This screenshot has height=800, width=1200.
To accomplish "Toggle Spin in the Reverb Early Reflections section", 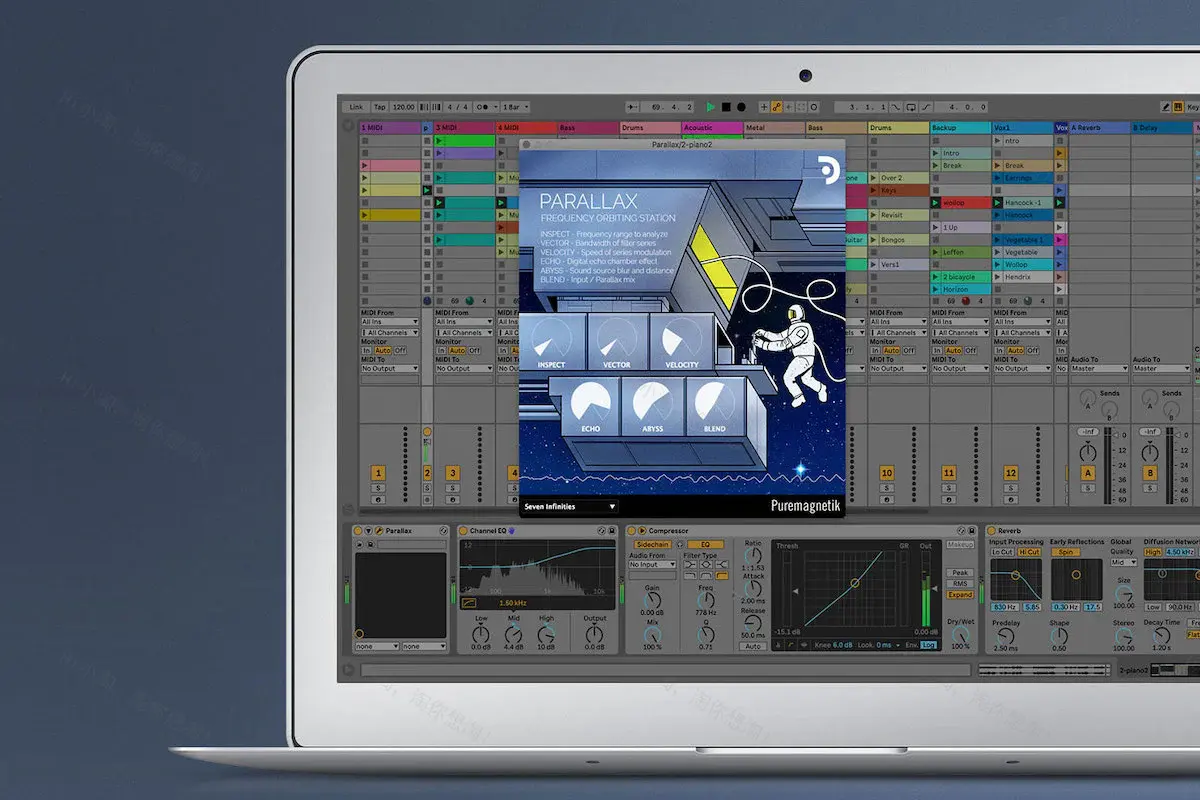I will click(x=1066, y=552).
